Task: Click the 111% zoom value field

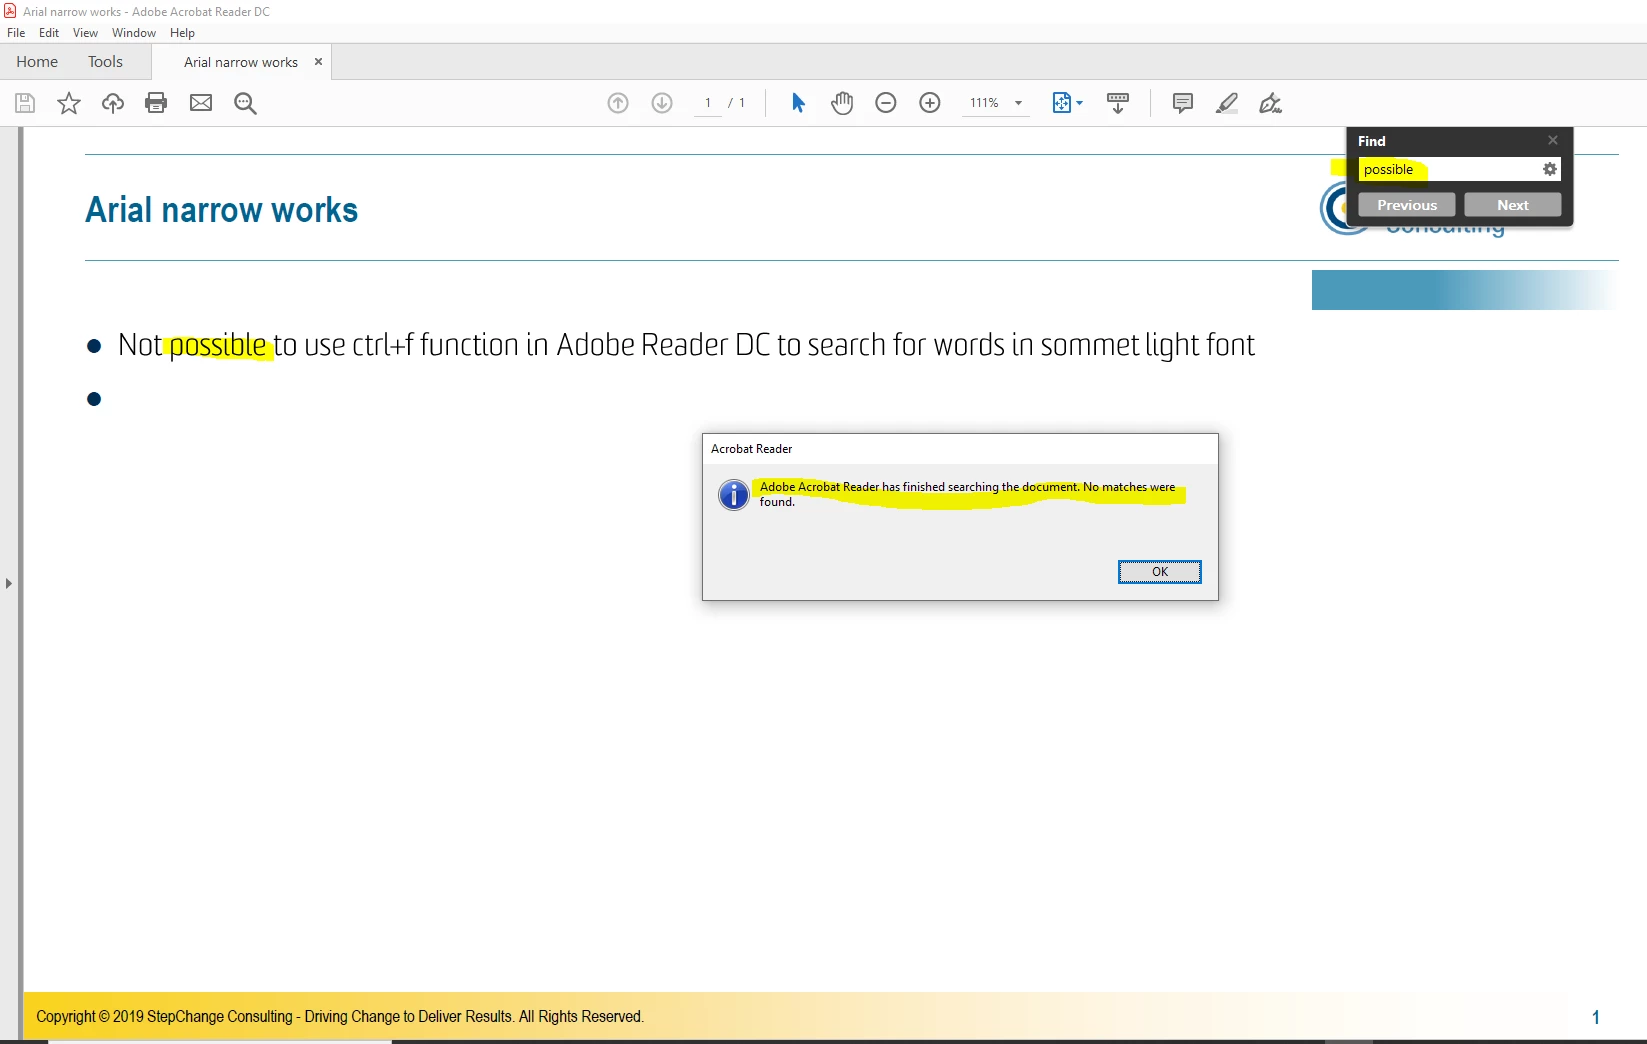Action: 985,103
